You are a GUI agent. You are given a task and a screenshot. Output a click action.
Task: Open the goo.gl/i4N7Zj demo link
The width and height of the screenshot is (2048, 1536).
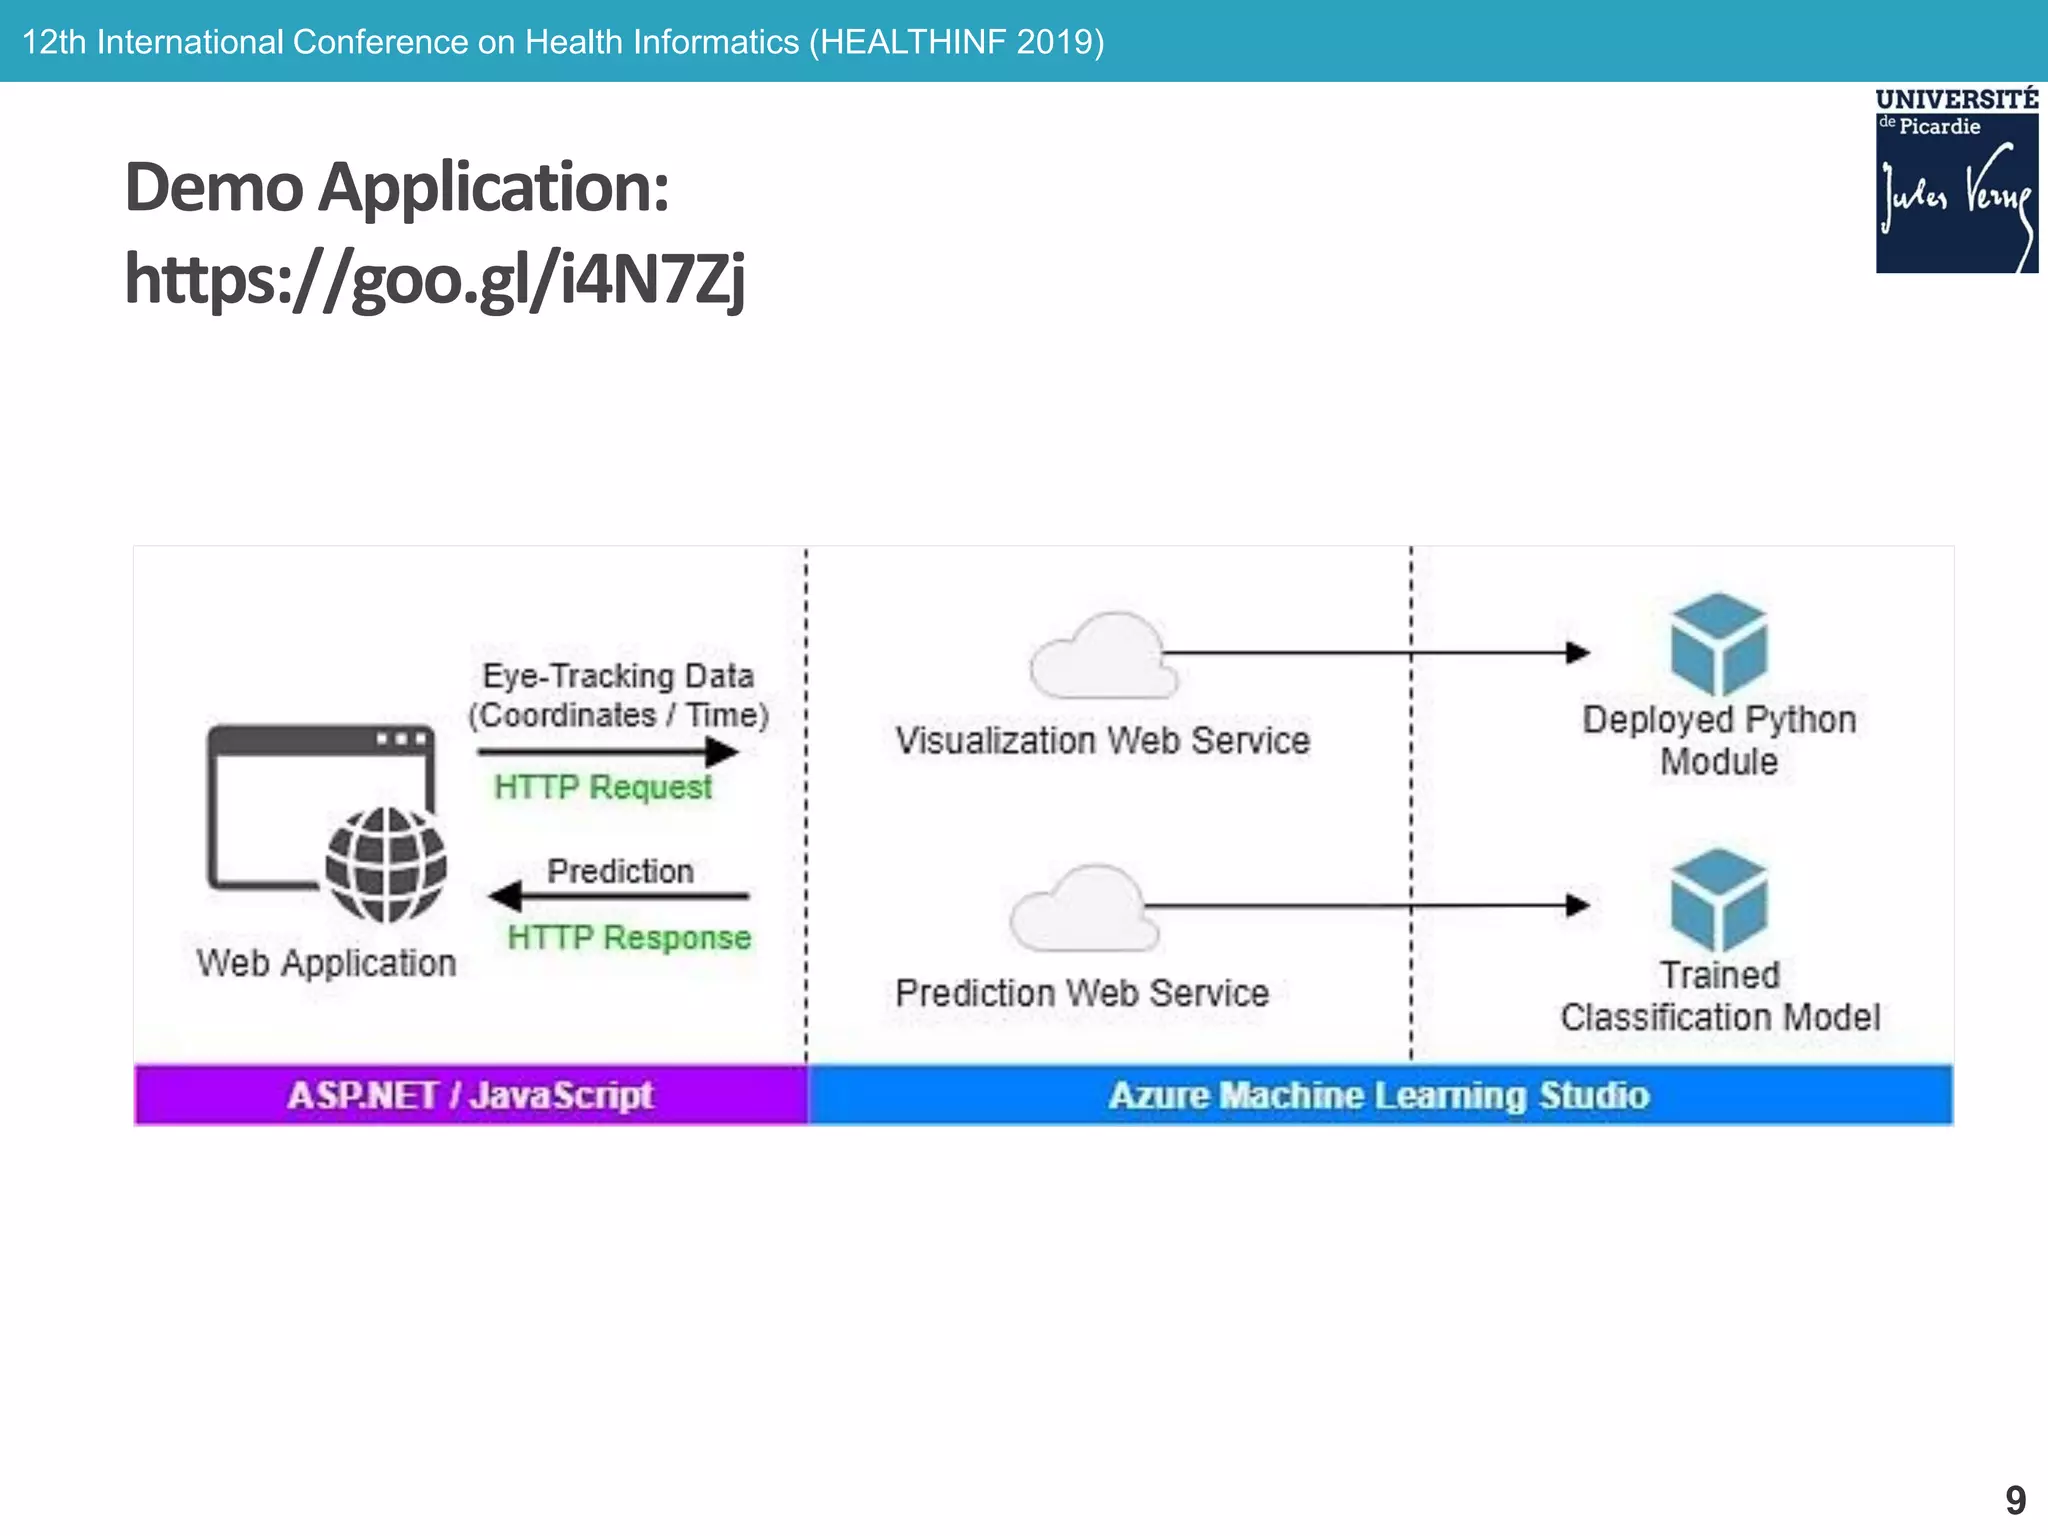[x=435, y=280]
